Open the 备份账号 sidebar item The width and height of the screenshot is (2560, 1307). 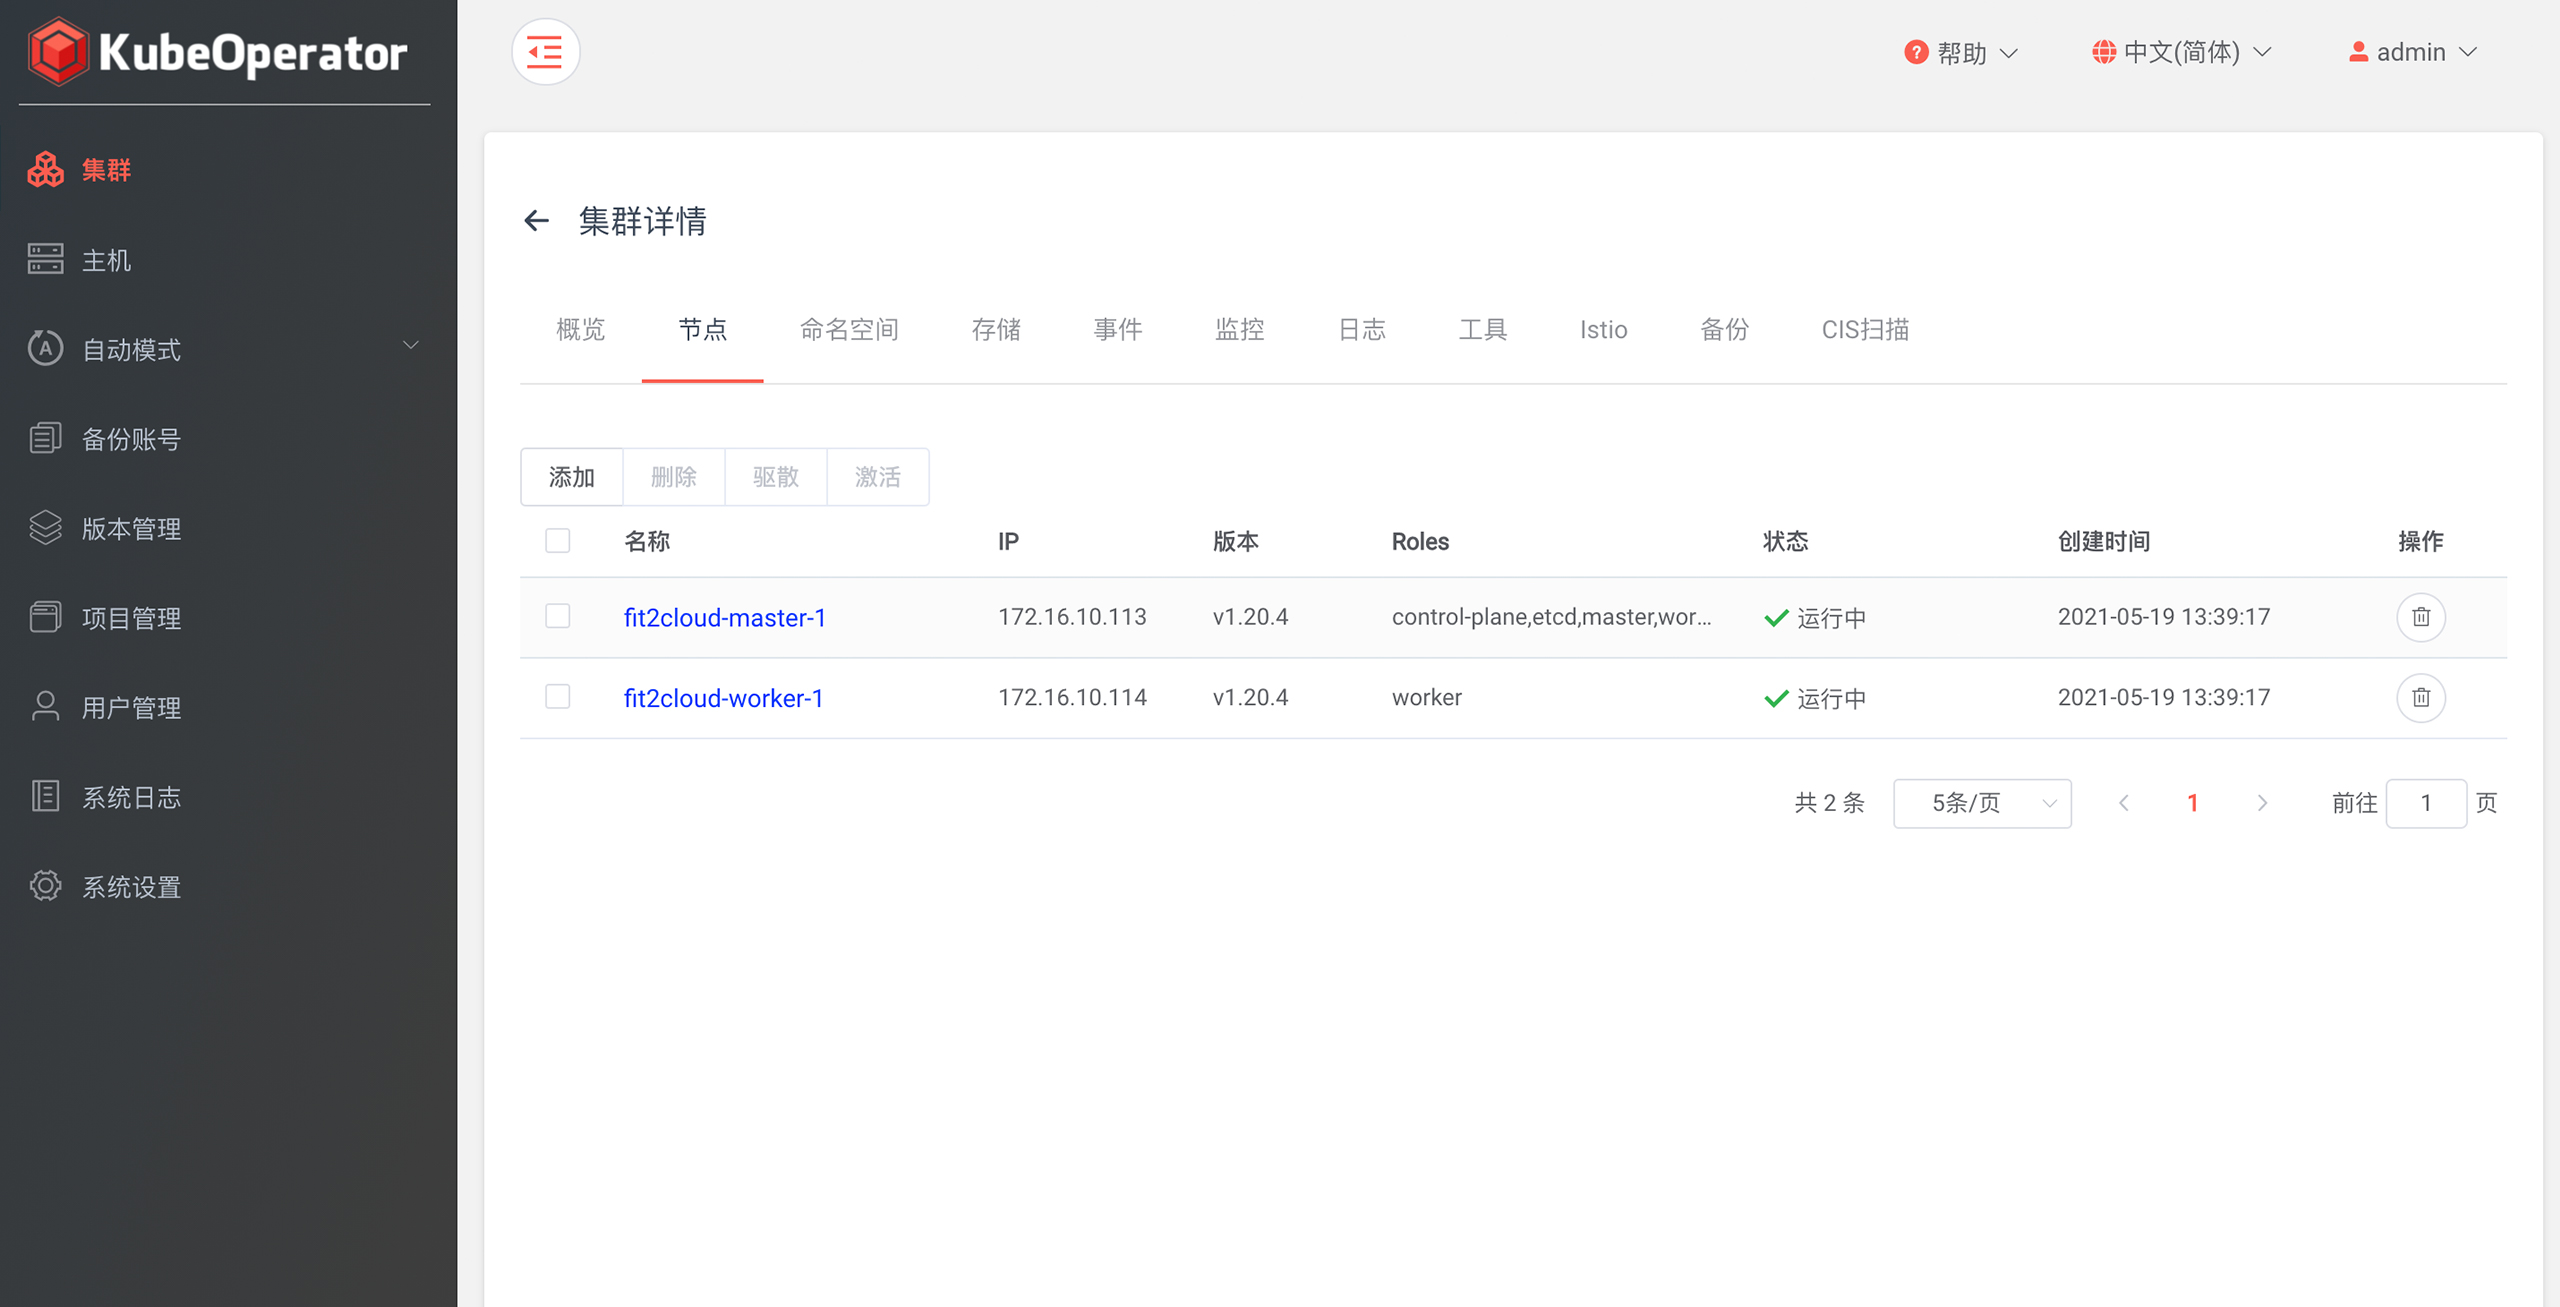point(228,438)
